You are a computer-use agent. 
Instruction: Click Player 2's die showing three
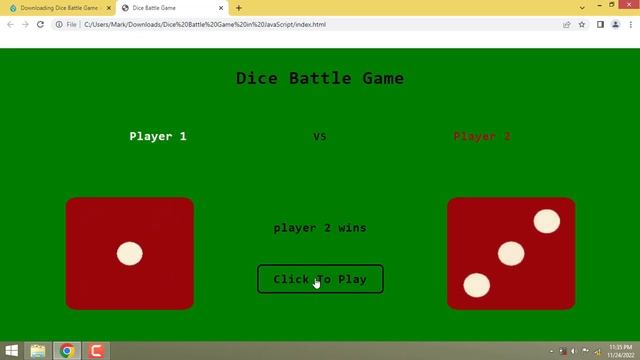[x=511, y=253]
